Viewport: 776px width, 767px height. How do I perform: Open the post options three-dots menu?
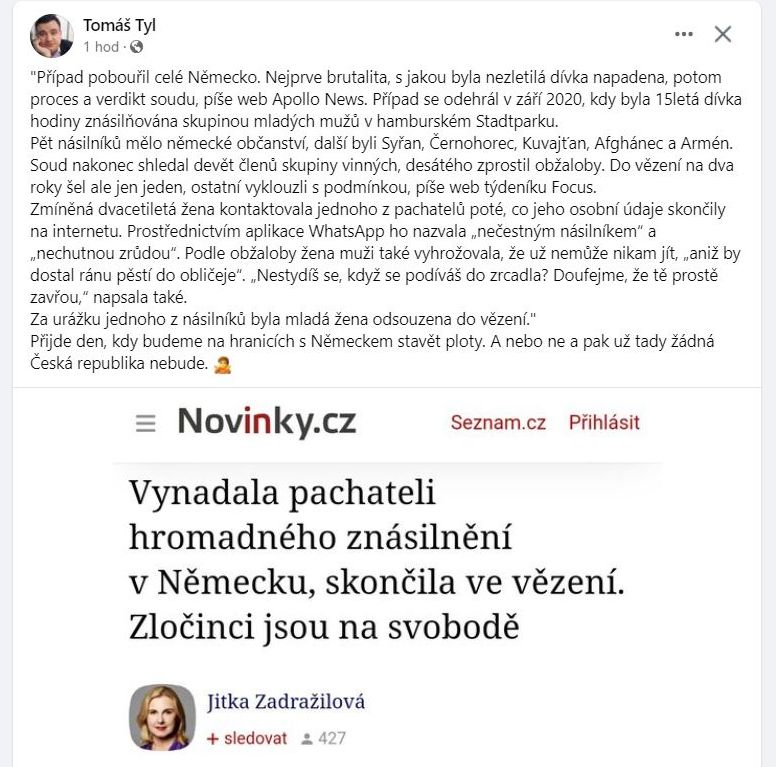pyautogui.click(x=684, y=34)
